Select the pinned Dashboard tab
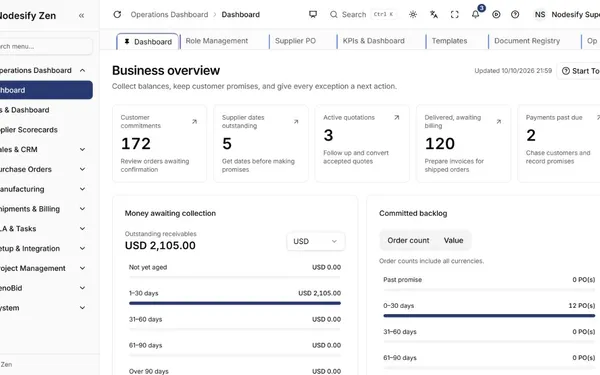 pyautogui.click(x=148, y=41)
